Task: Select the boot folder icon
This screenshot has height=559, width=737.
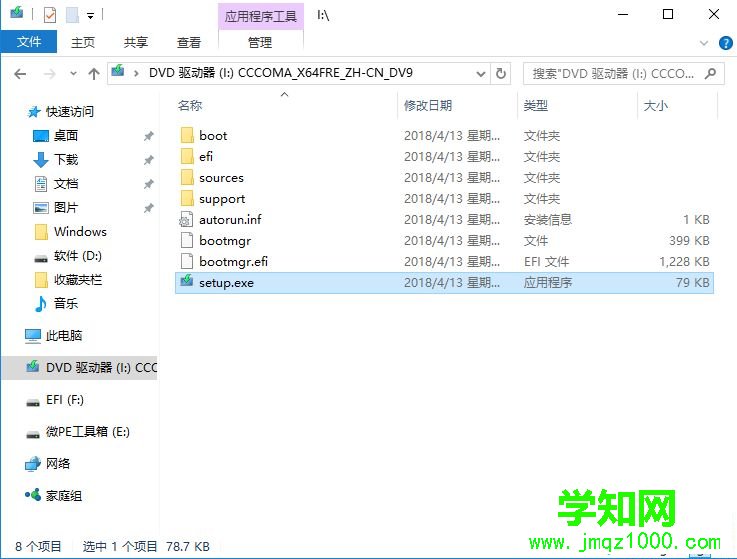Action: (187, 135)
